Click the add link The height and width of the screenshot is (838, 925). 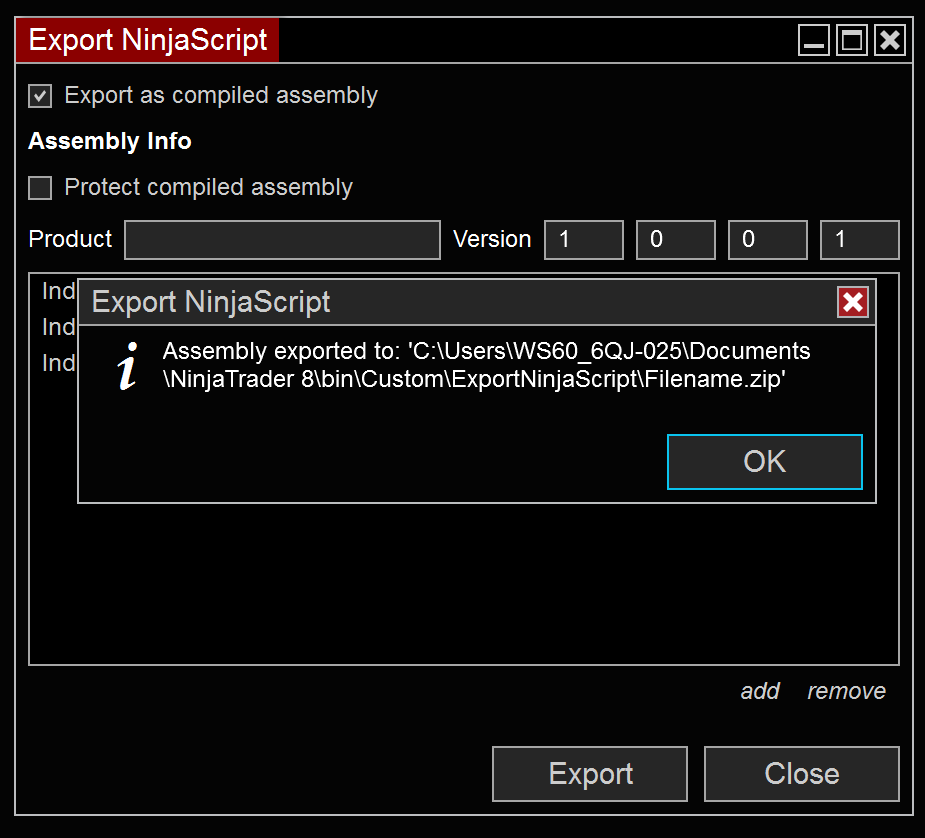(760, 691)
